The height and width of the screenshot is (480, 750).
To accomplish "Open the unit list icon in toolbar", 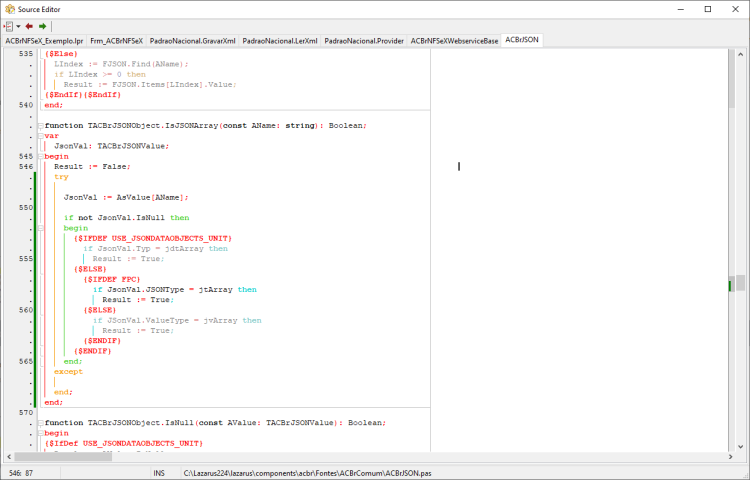I will 9,26.
